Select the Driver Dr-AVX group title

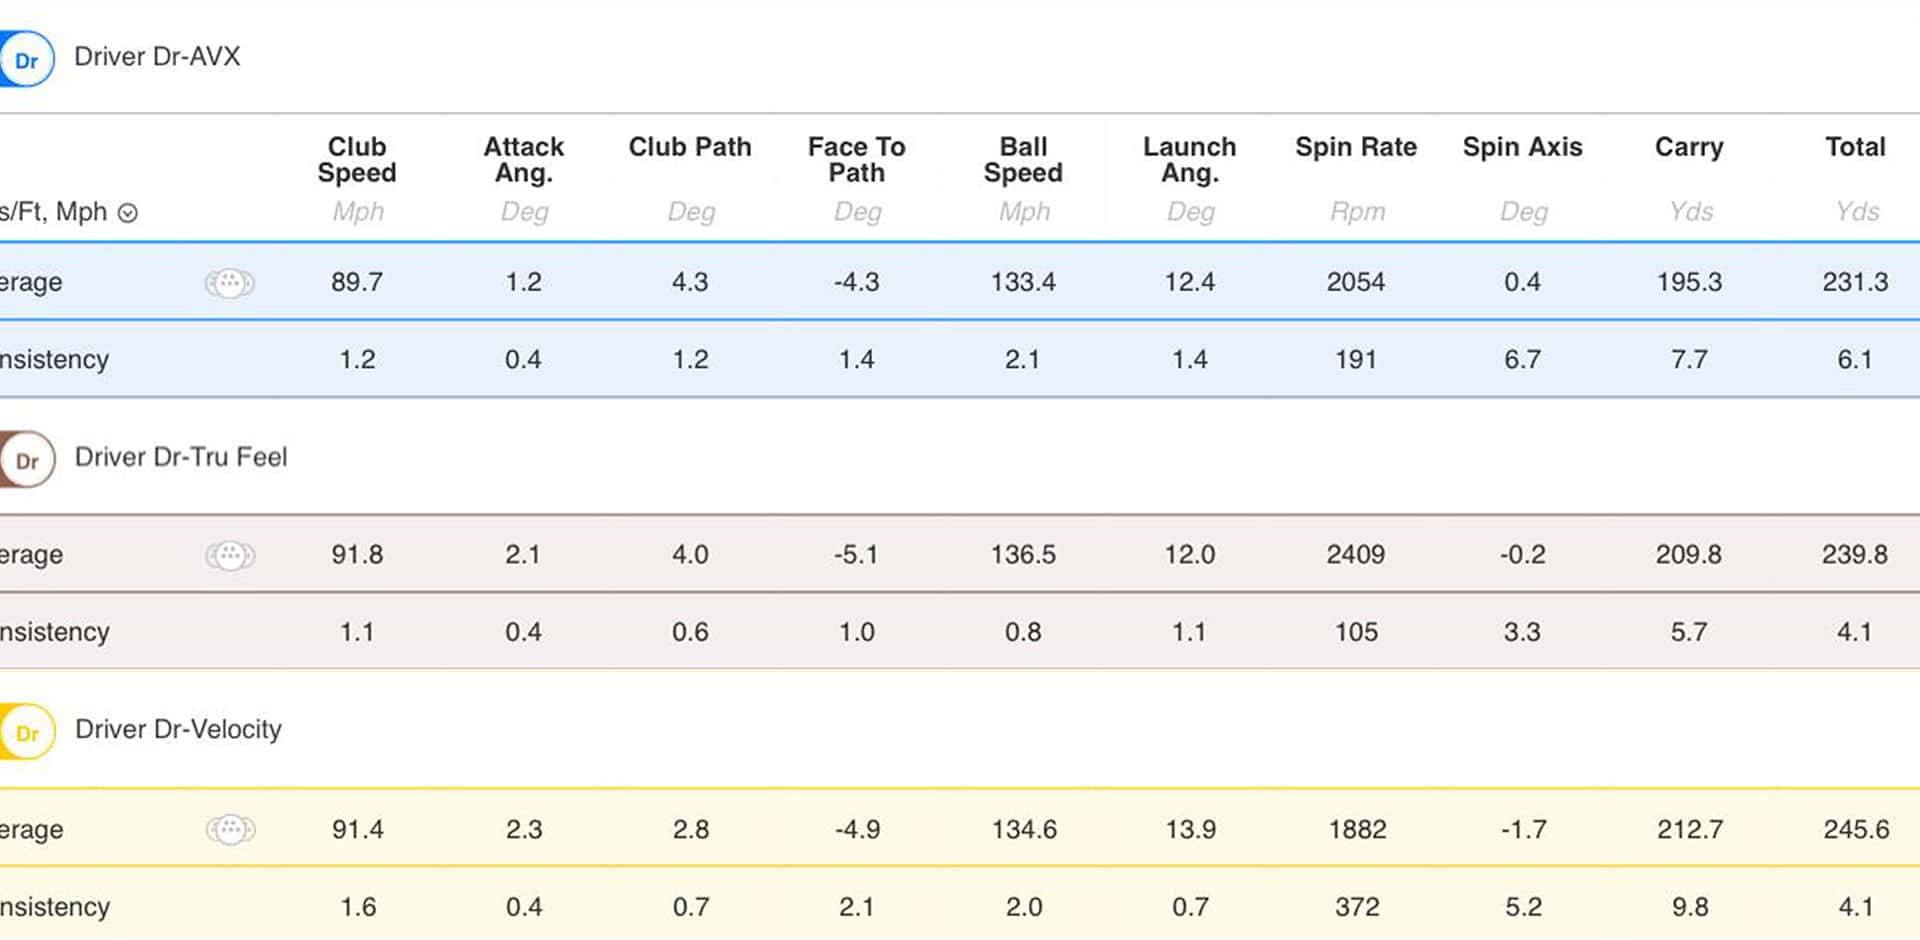tap(157, 57)
